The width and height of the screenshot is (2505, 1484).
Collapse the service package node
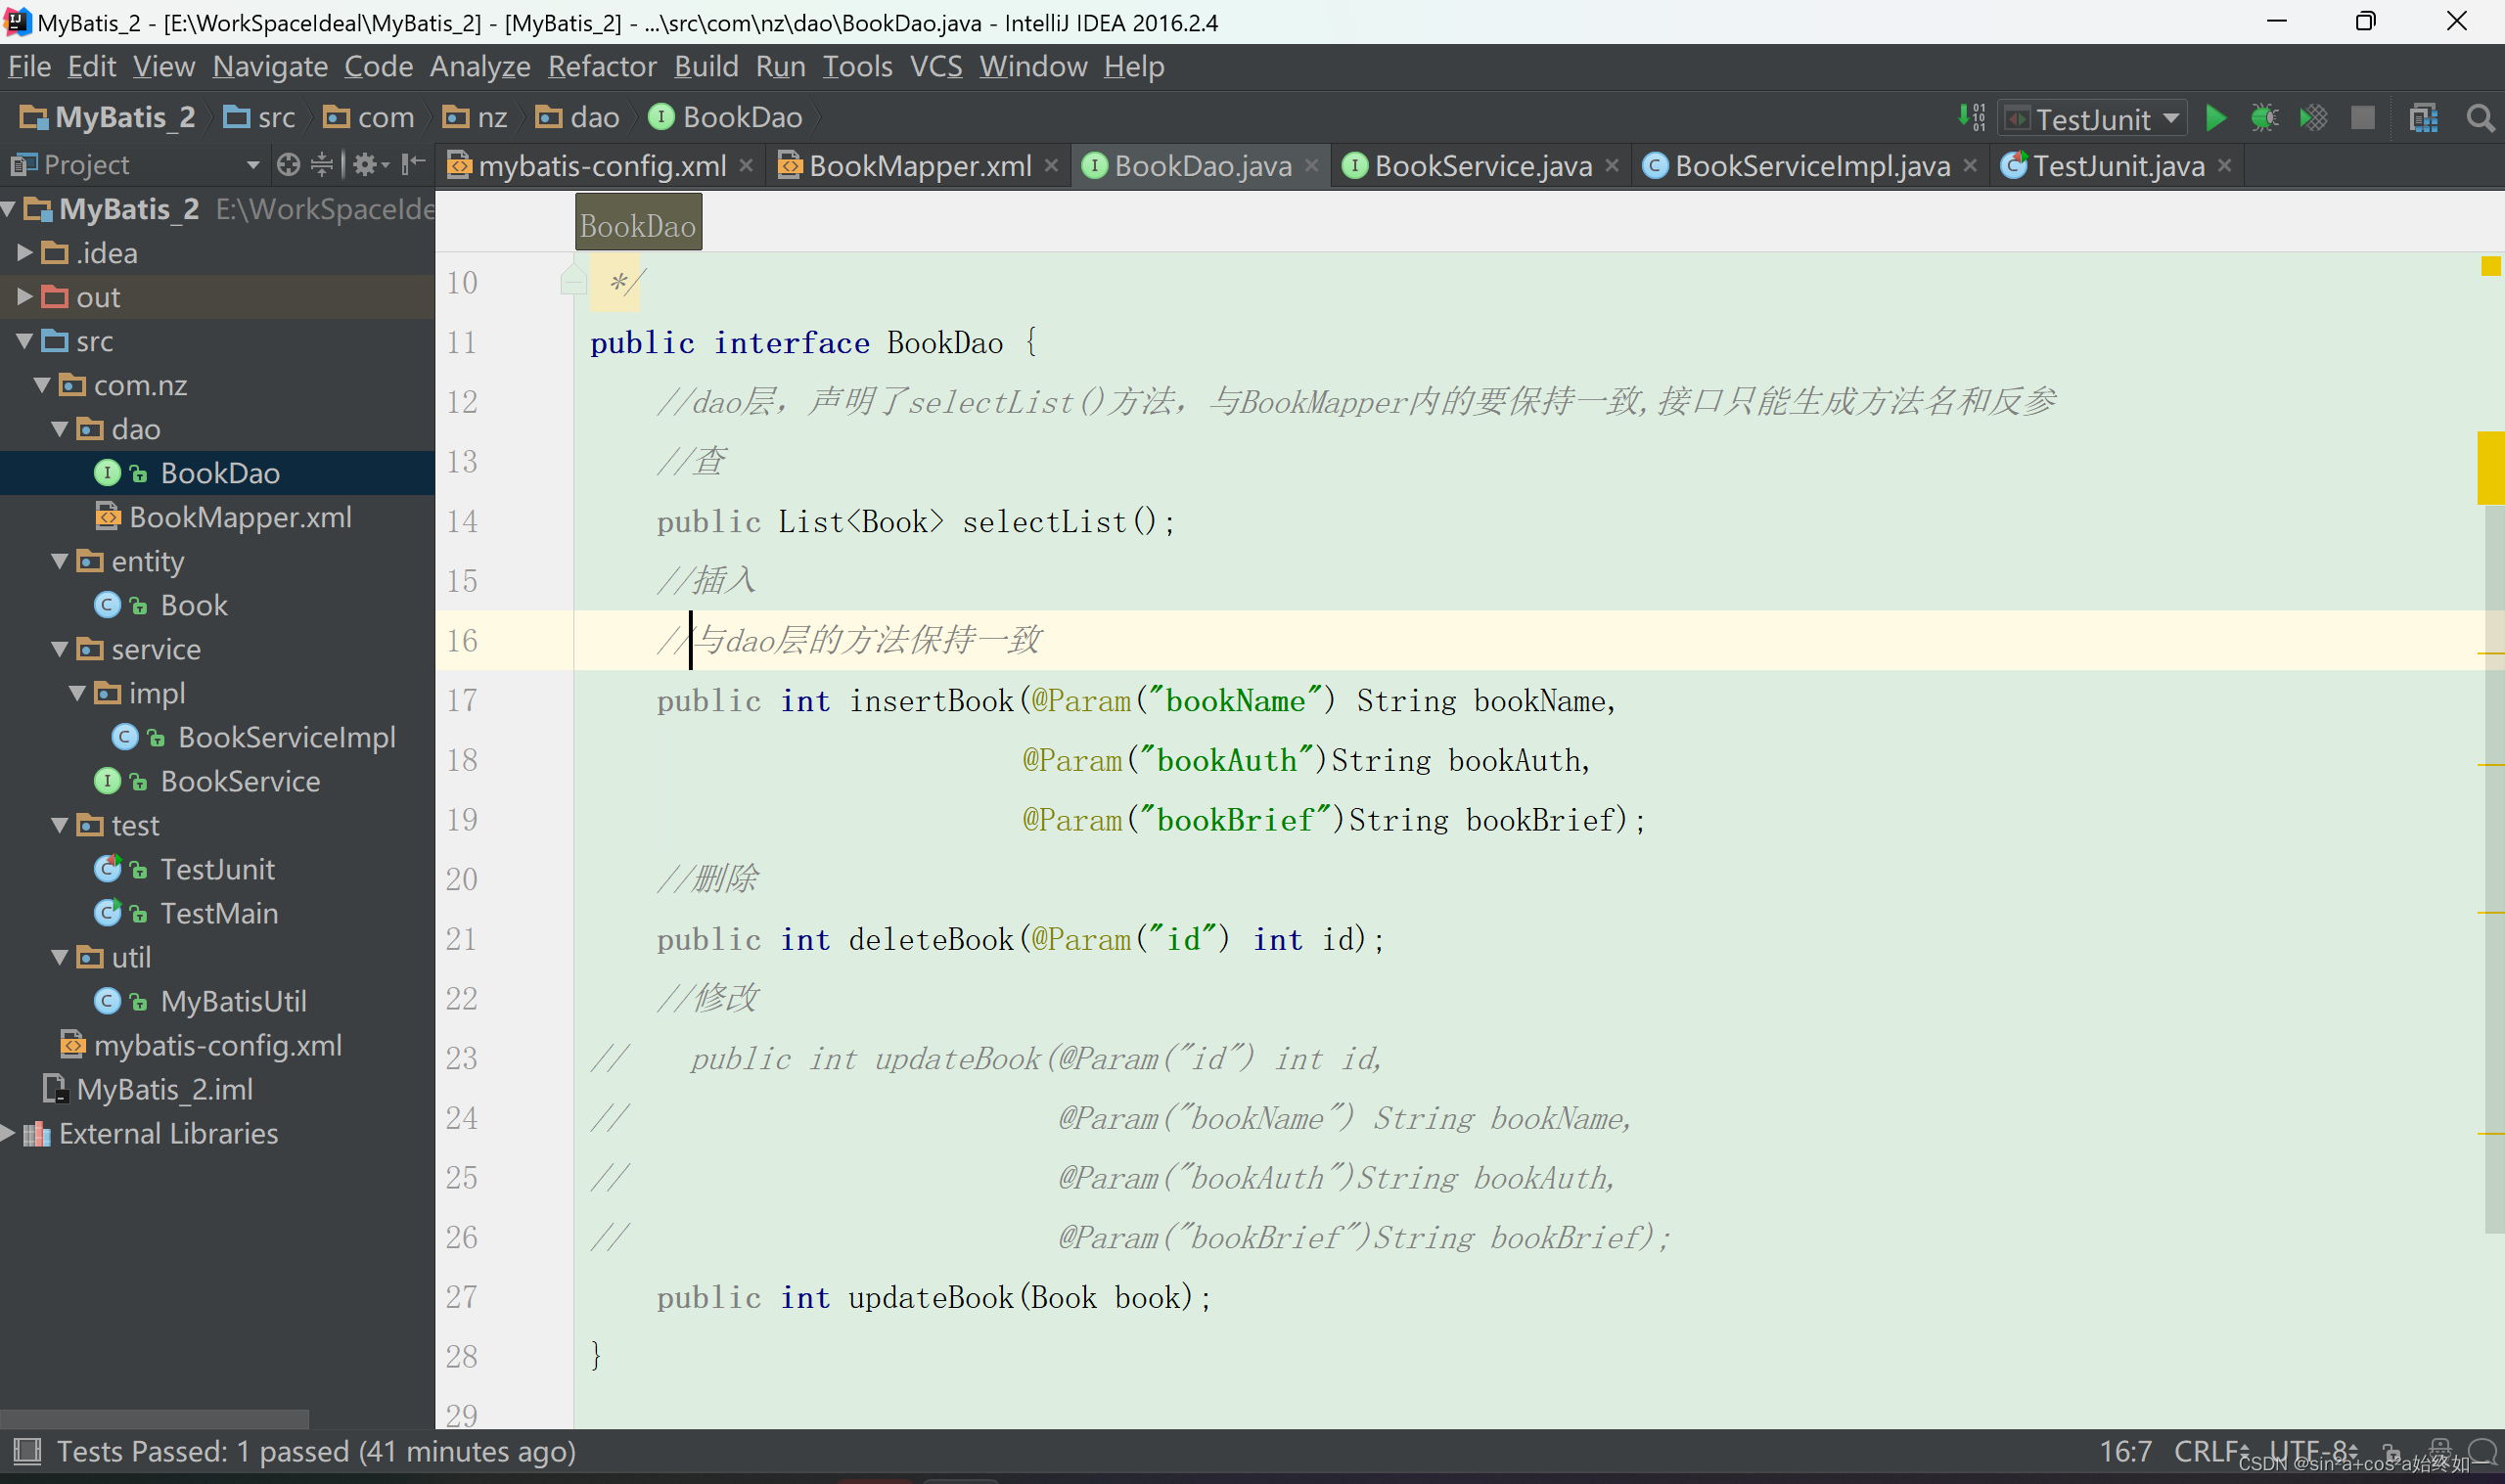(x=59, y=649)
